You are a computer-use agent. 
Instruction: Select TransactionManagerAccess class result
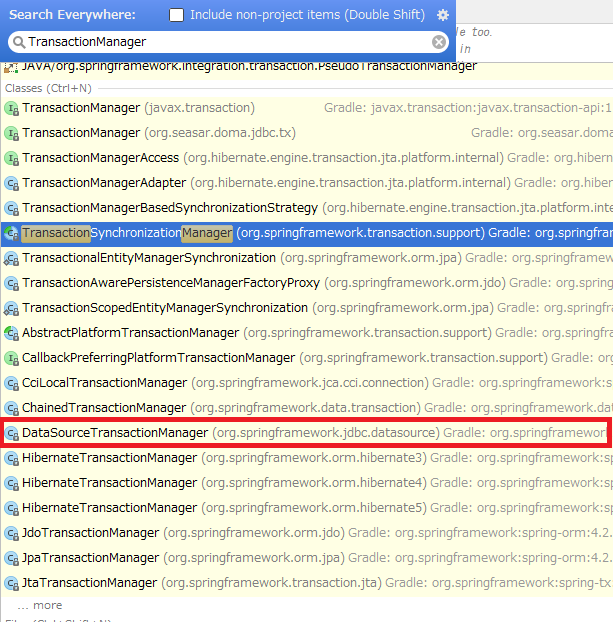pos(307,158)
